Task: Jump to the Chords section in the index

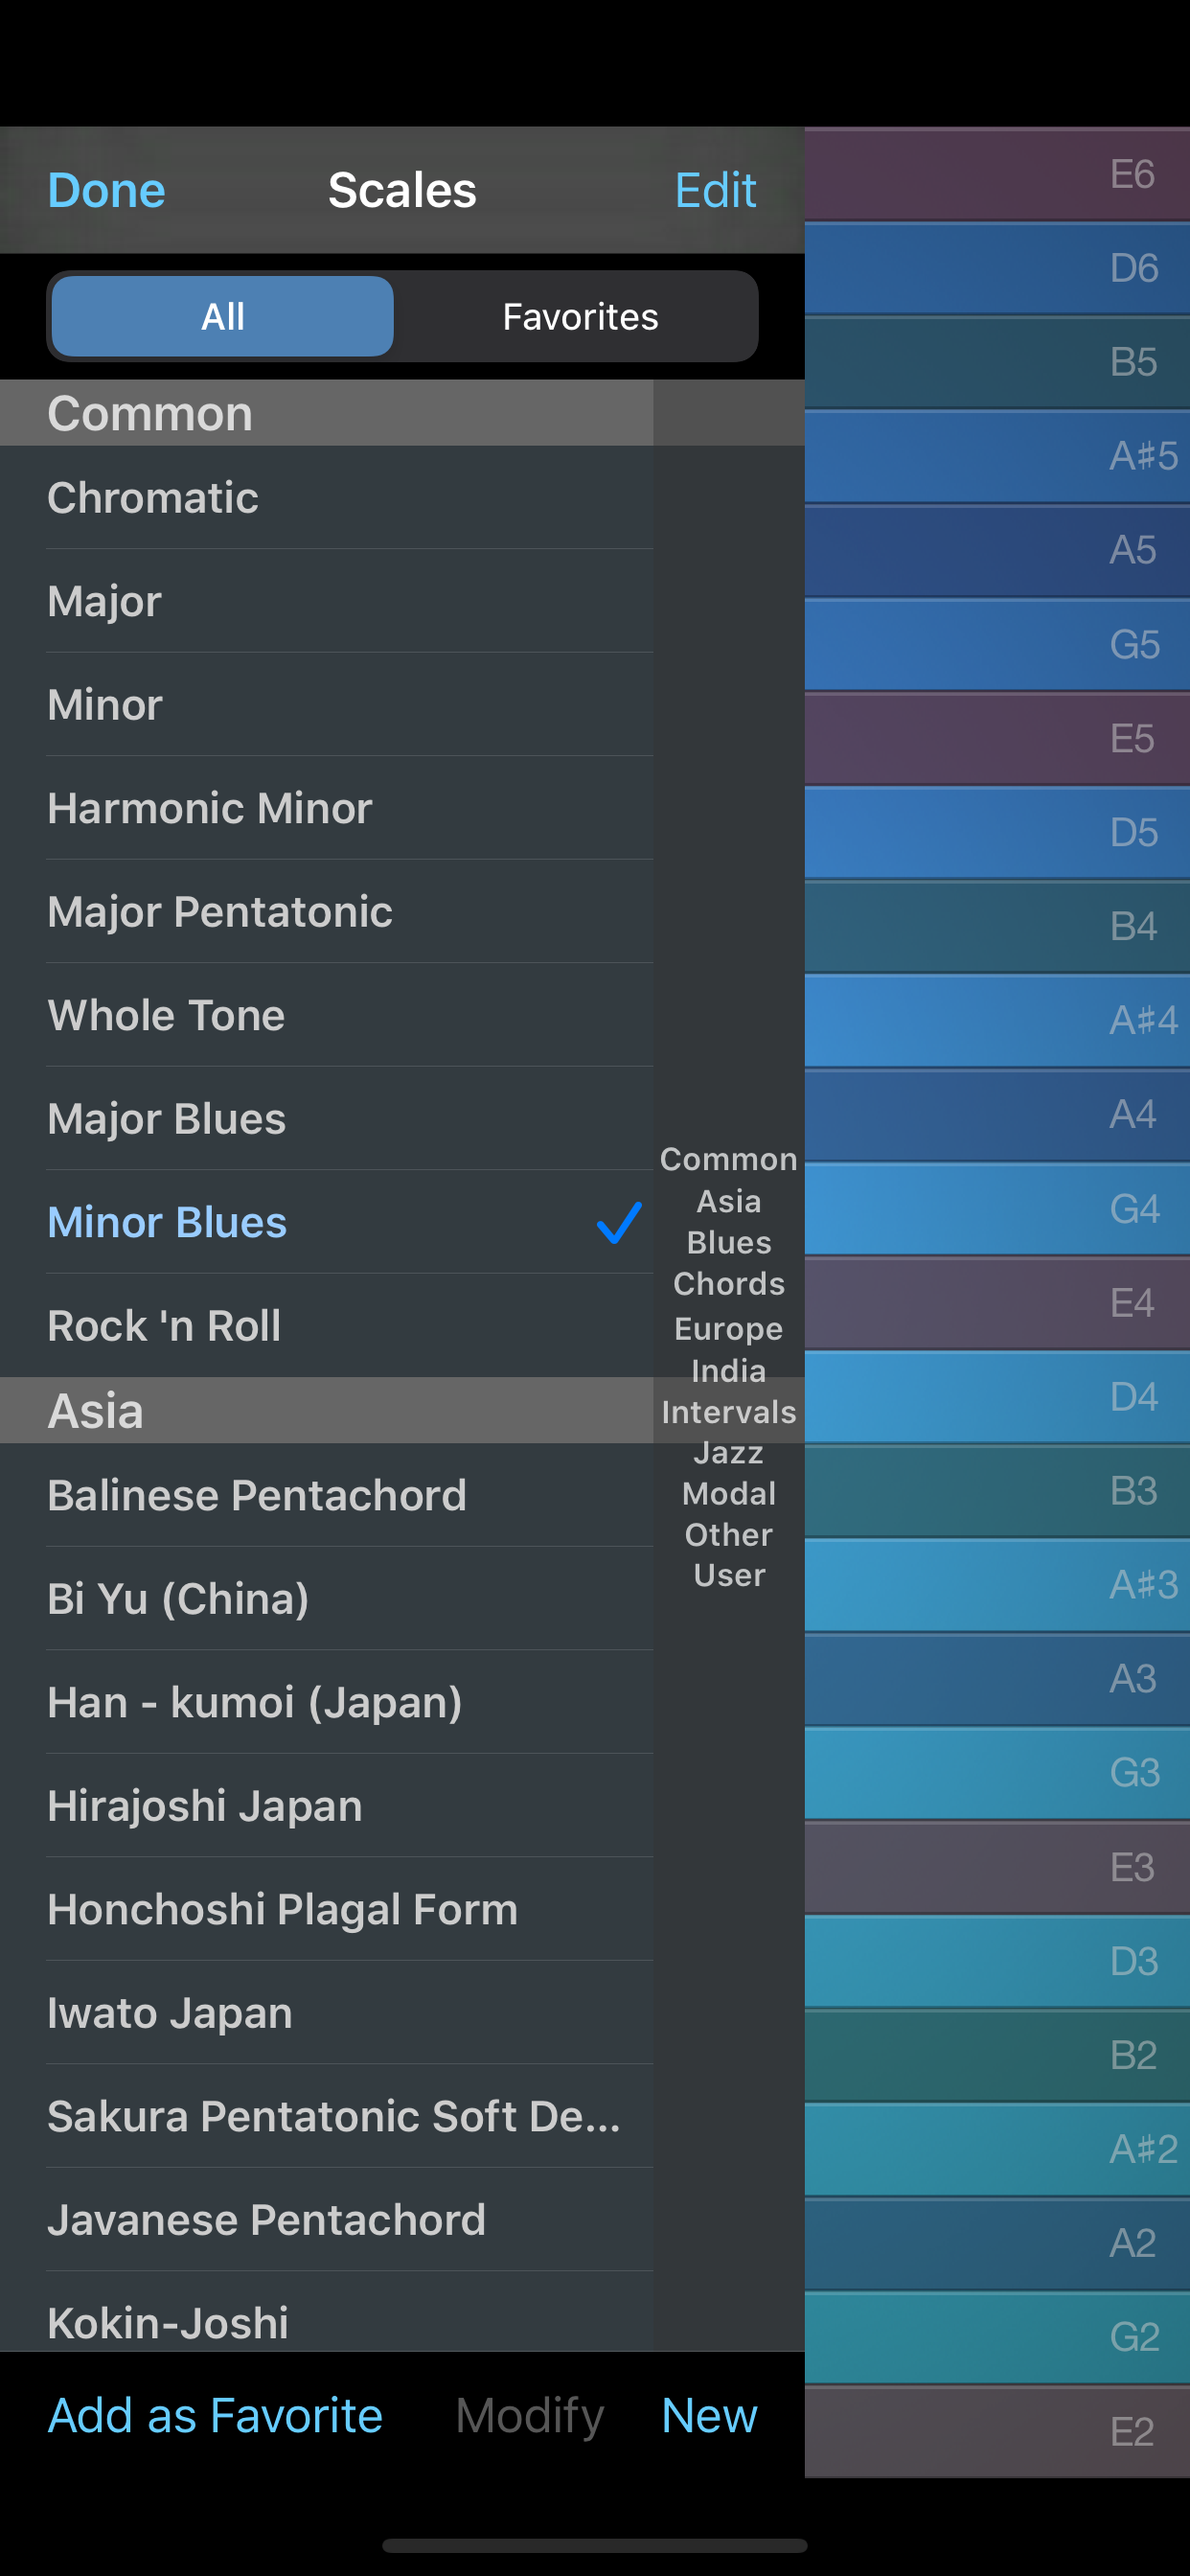Action: click(728, 1284)
